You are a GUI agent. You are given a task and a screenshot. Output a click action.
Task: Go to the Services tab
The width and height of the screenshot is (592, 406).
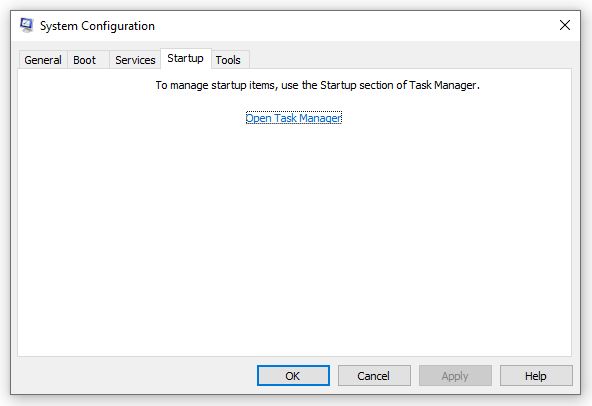[x=135, y=60]
